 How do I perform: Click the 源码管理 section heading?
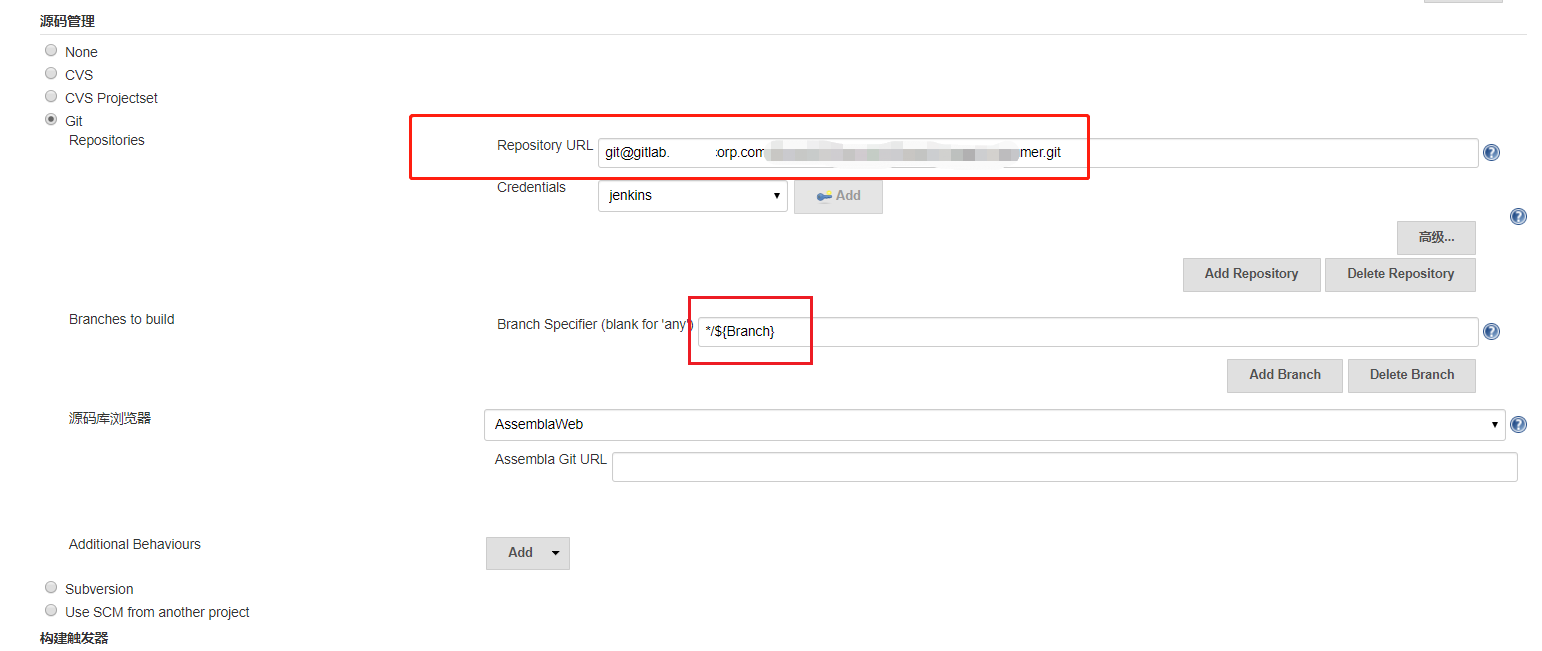pos(67,21)
